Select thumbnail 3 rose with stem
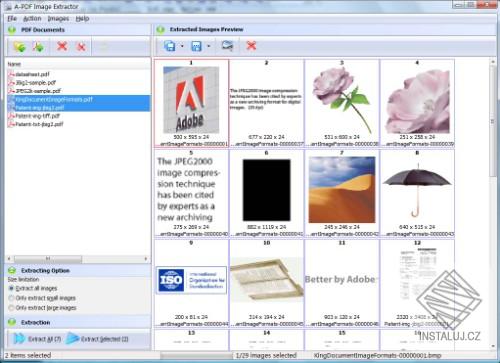 point(342,103)
